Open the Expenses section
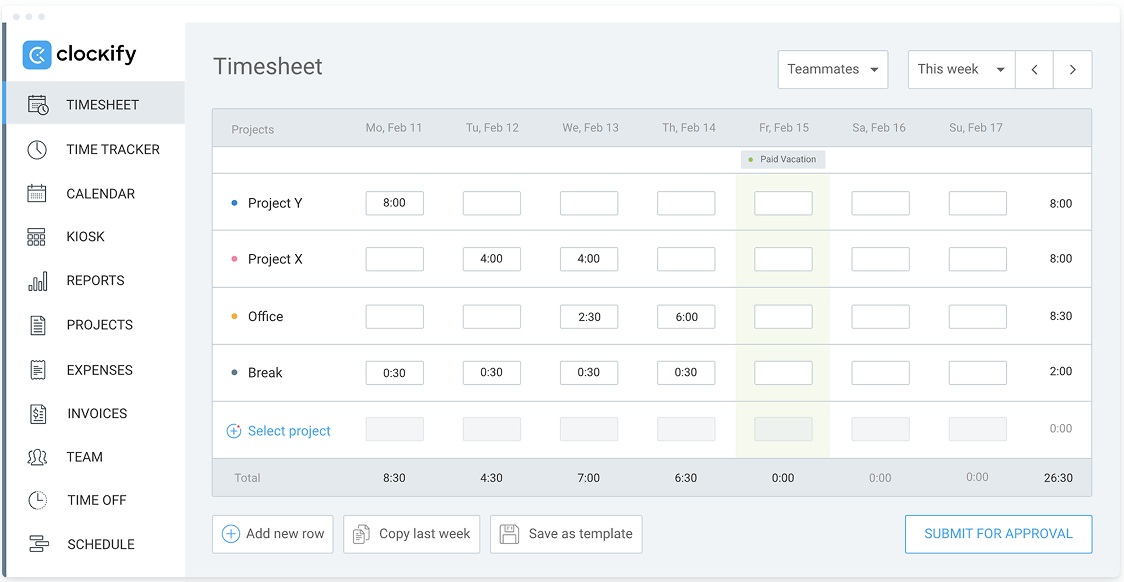 (x=100, y=369)
